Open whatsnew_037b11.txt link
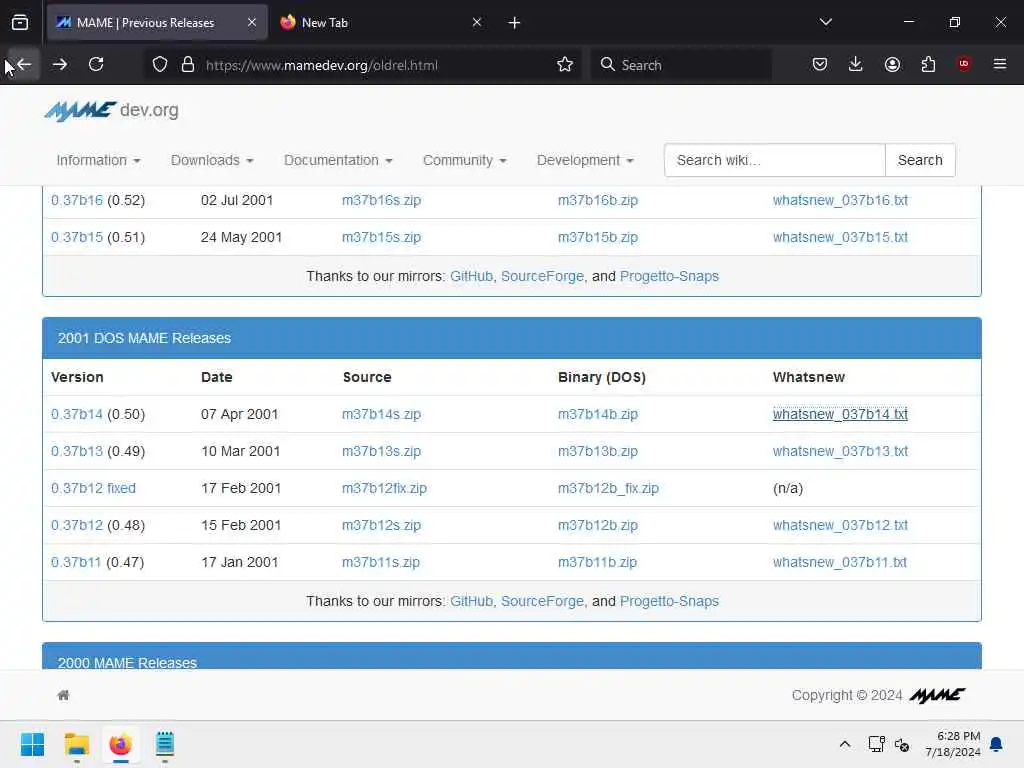 click(839, 562)
